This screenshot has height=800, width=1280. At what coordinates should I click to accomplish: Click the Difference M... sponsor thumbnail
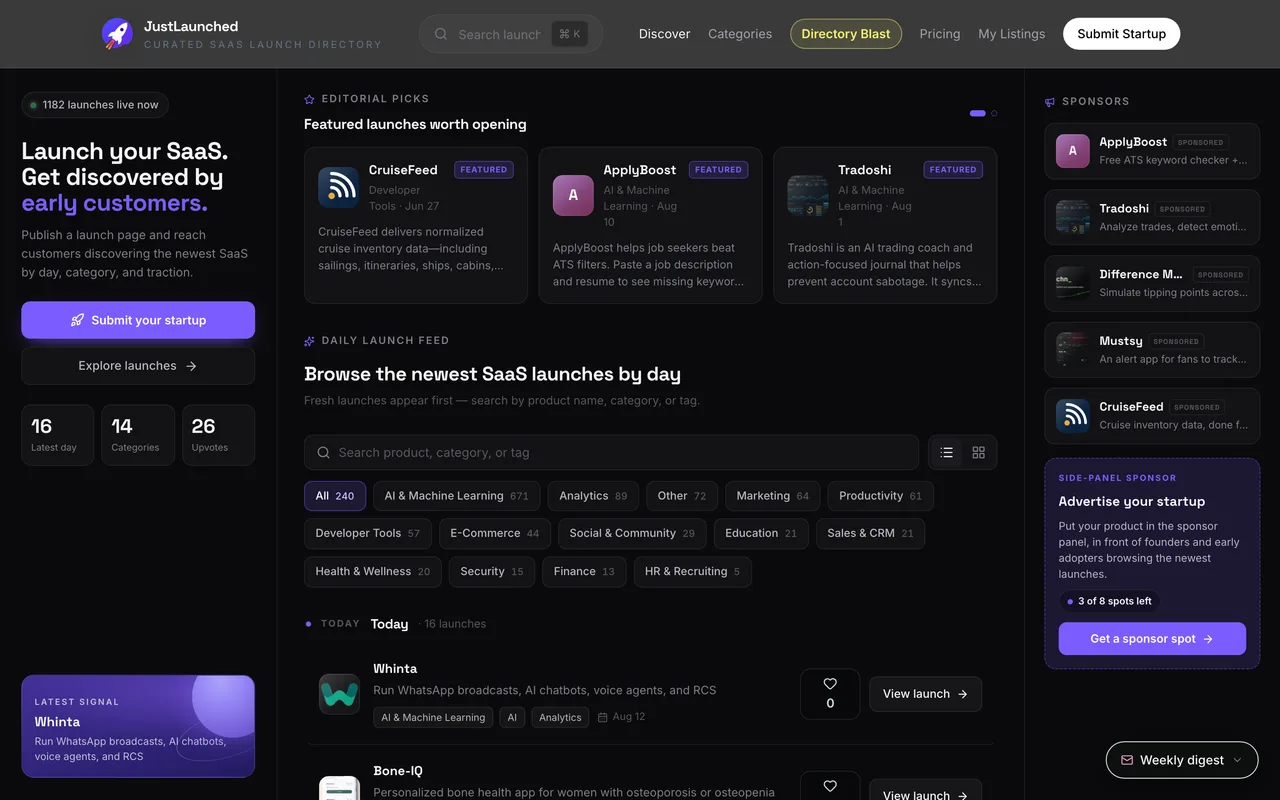coord(1073,283)
